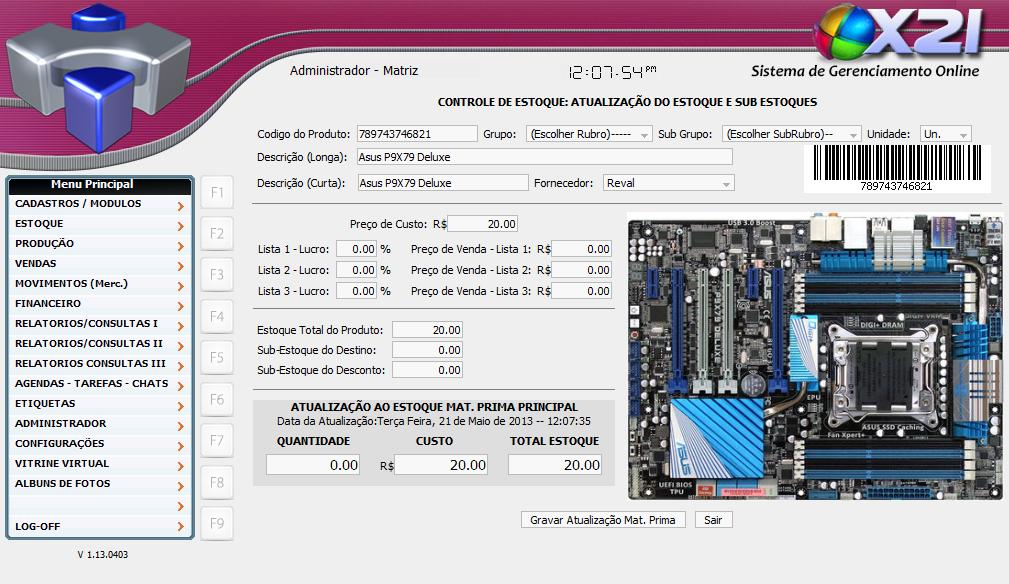The image size is (1009, 584).
Task: Click the arrow next to LOG-OFF
Action: (180, 527)
